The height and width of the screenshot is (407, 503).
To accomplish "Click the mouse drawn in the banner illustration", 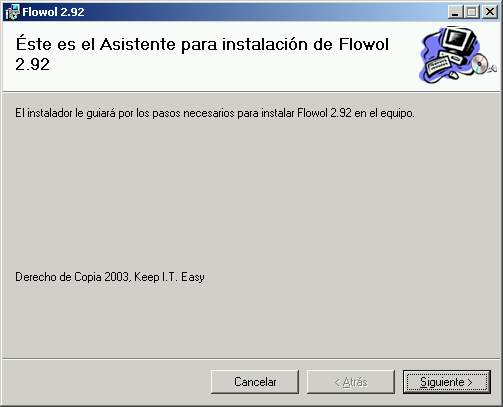I will tap(453, 75).
